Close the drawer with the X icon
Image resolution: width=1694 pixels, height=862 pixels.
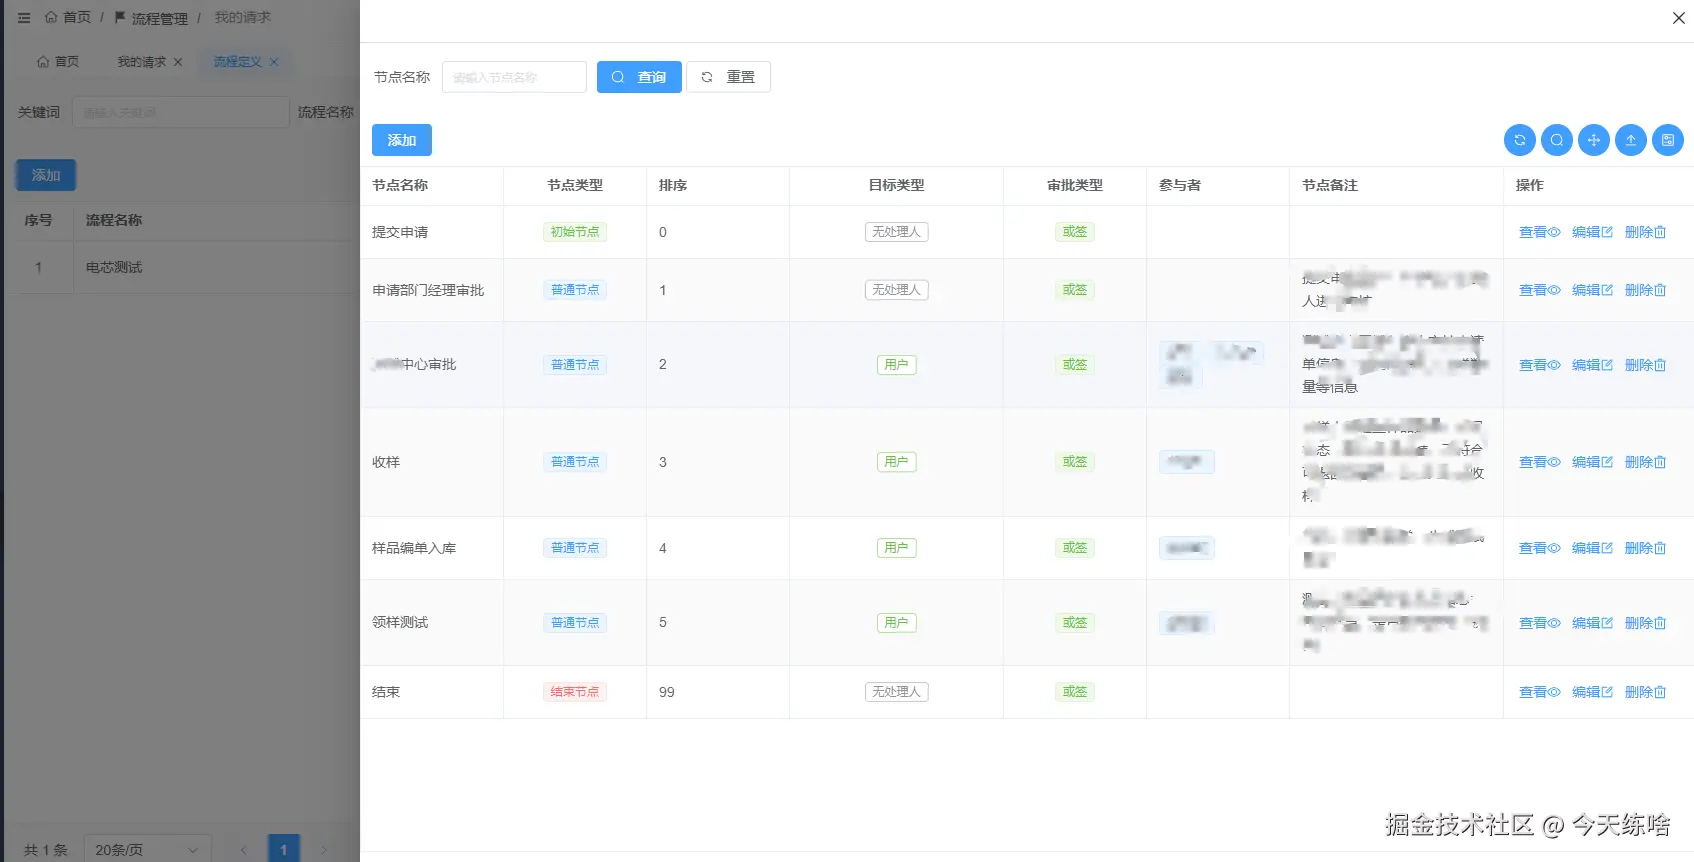click(1678, 18)
